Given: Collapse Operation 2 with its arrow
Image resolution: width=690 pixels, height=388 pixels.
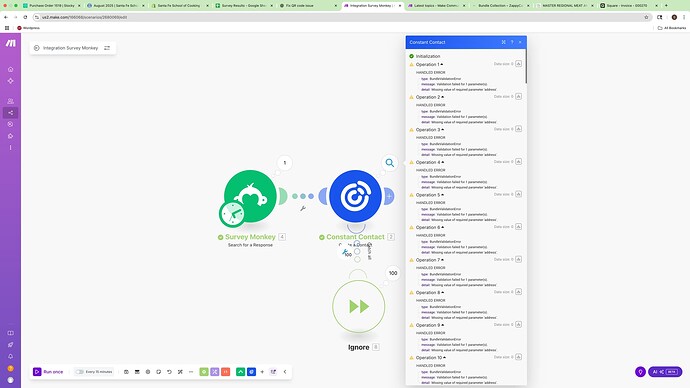Looking at the screenshot, I should click(443, 97).
